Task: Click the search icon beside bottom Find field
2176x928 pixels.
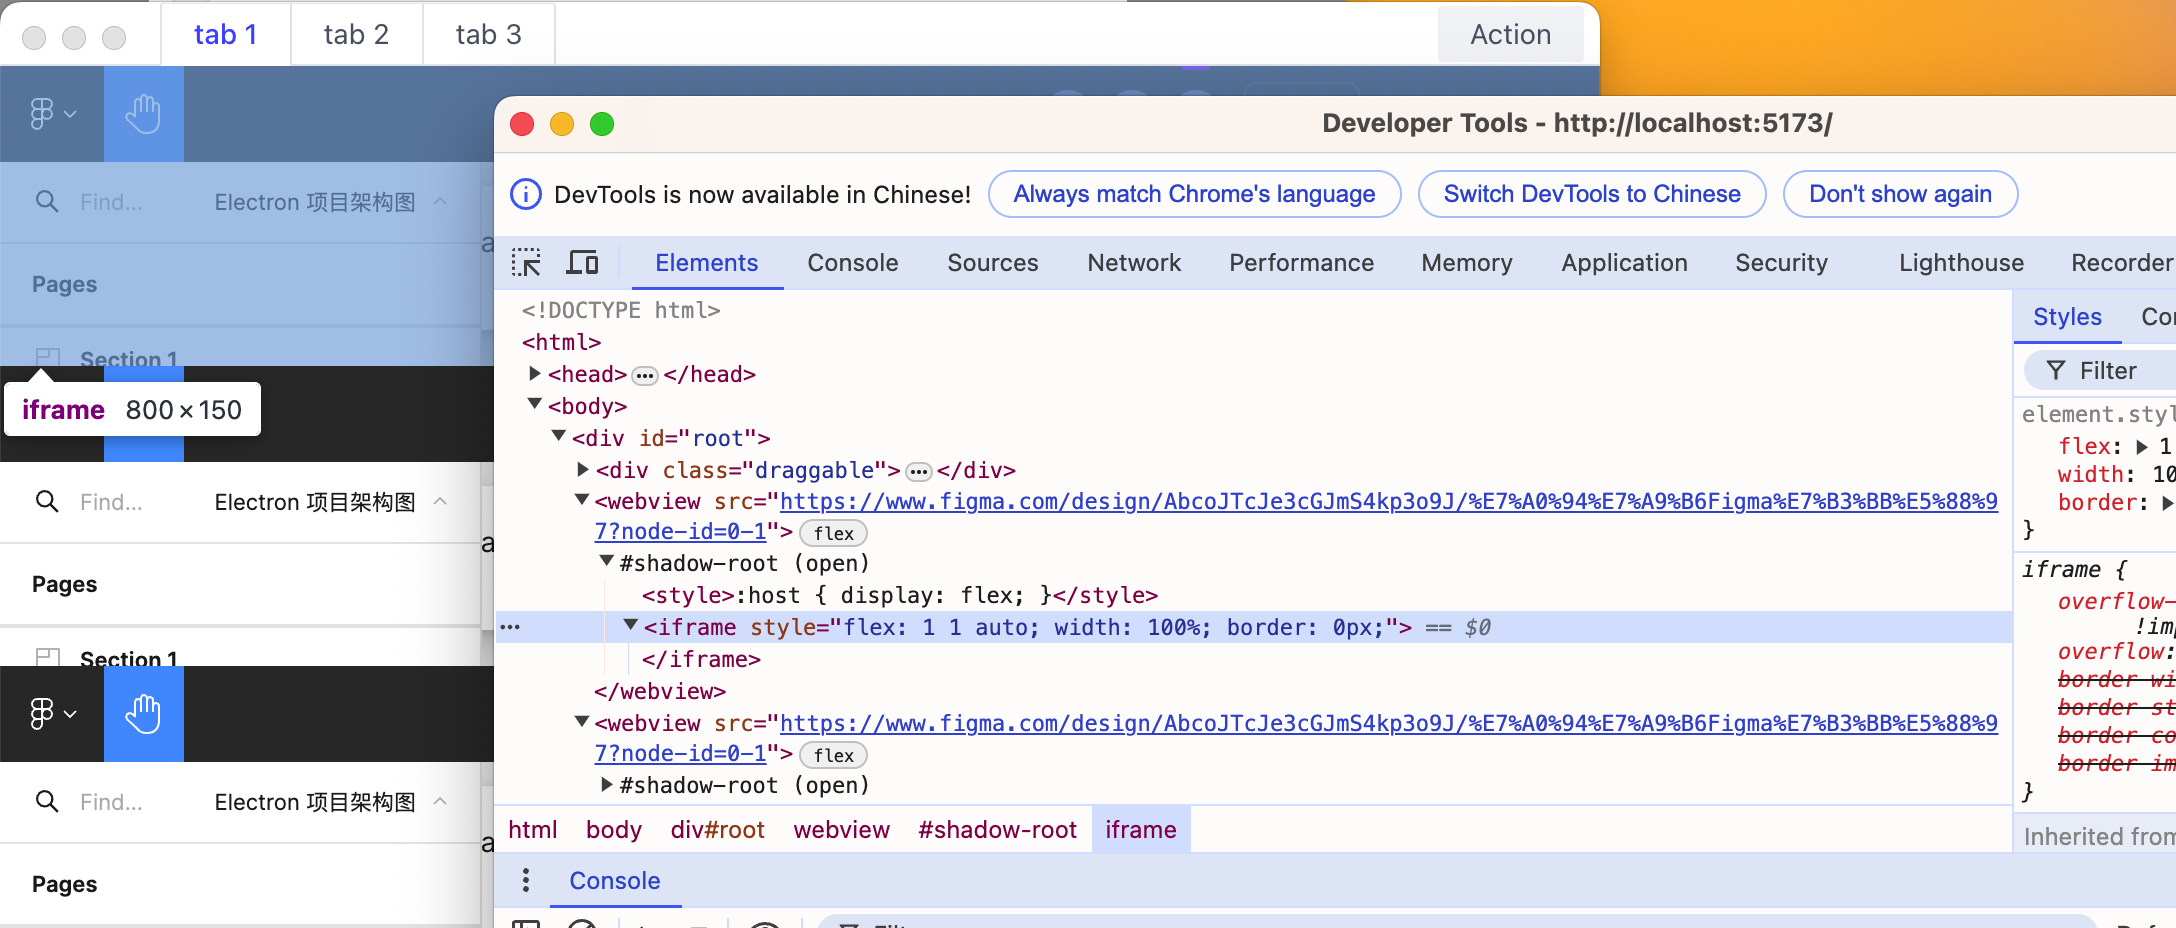Action: pos(47,801)
